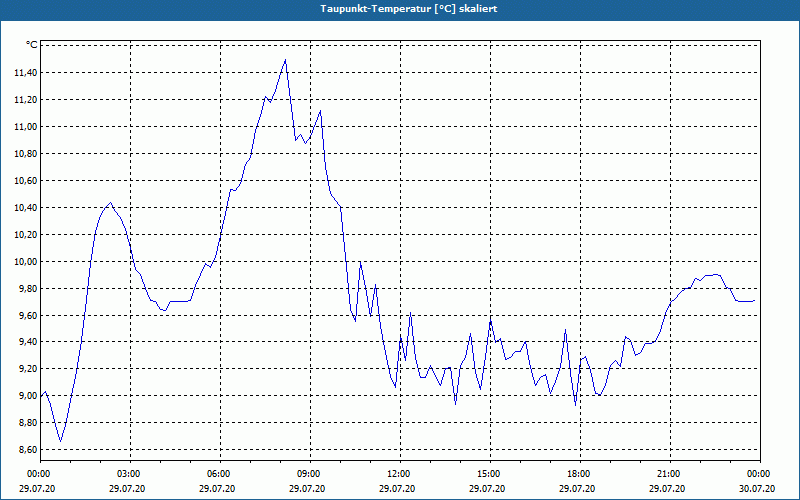
Task: Pick the 10,40 y-axis label
Action: (26, 208)
